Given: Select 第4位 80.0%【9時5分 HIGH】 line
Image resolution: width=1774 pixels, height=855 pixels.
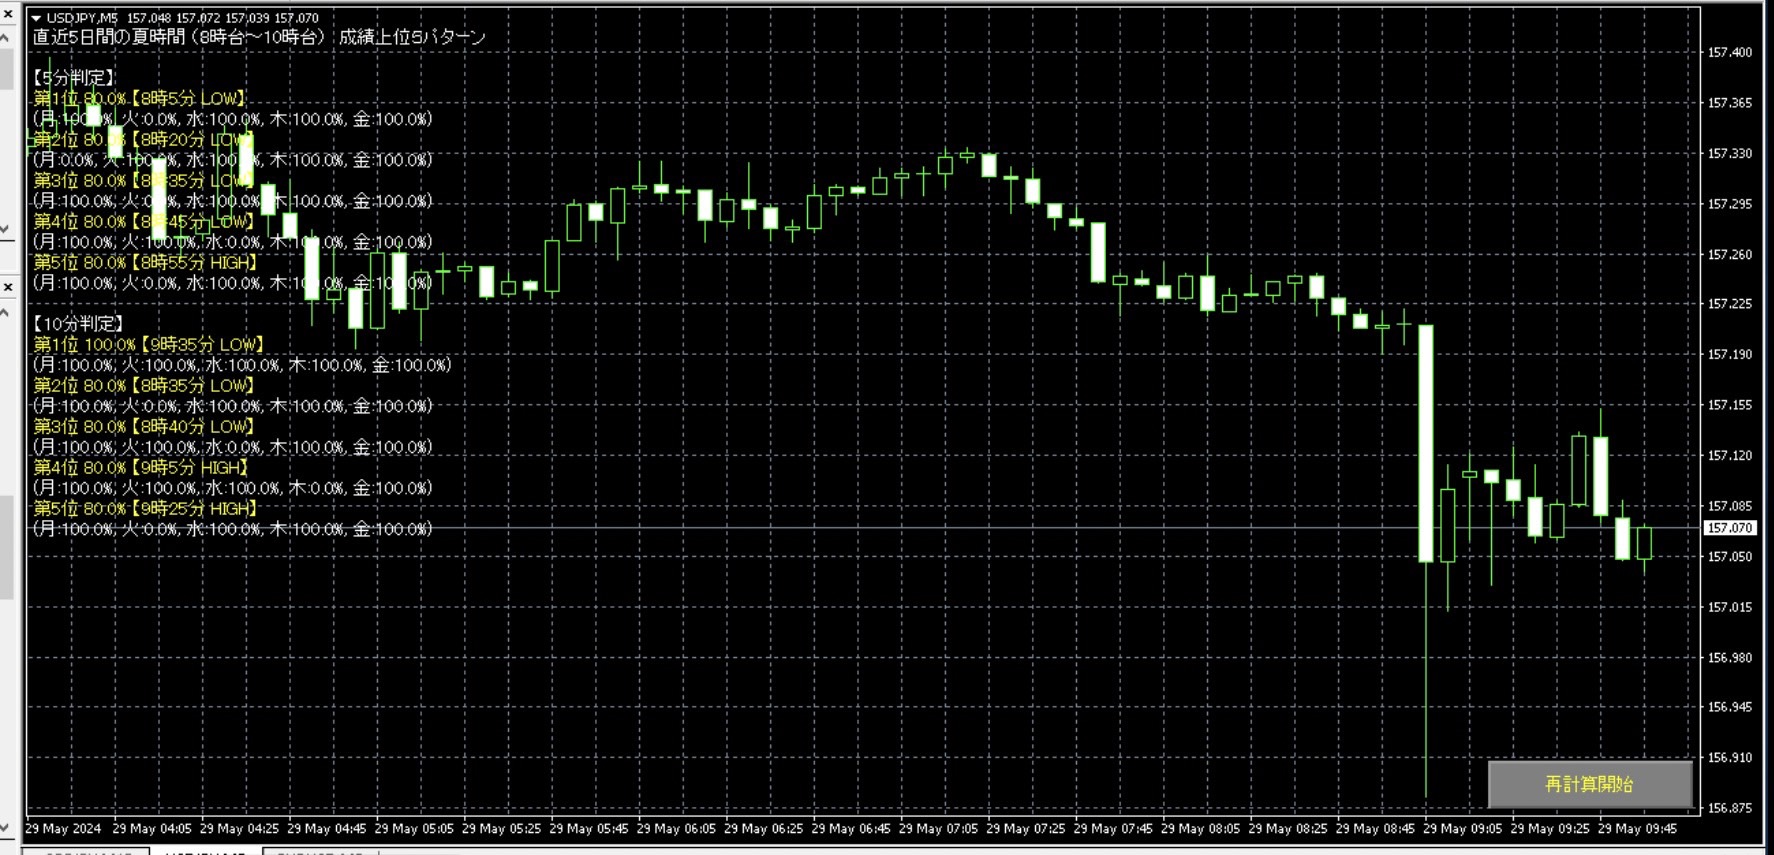Looking at the screenshot, I should tap(141, 468).
